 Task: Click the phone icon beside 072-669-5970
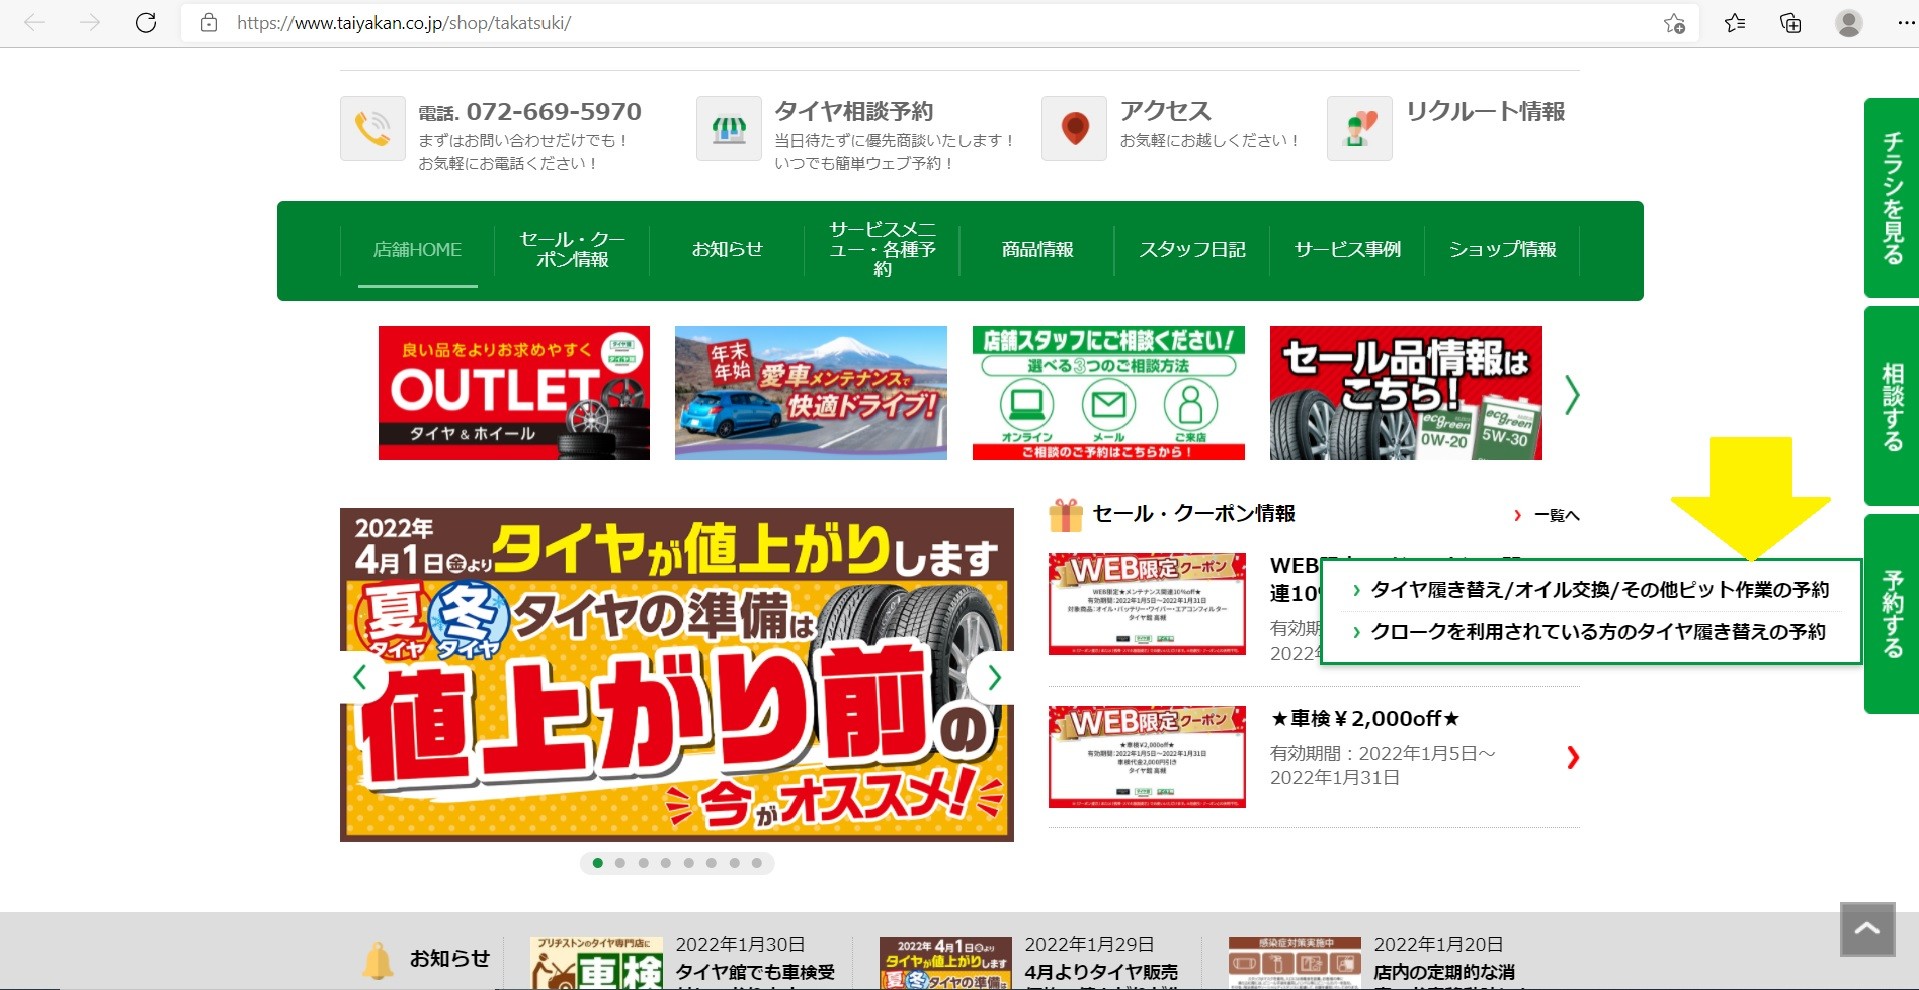click(372, 129)
